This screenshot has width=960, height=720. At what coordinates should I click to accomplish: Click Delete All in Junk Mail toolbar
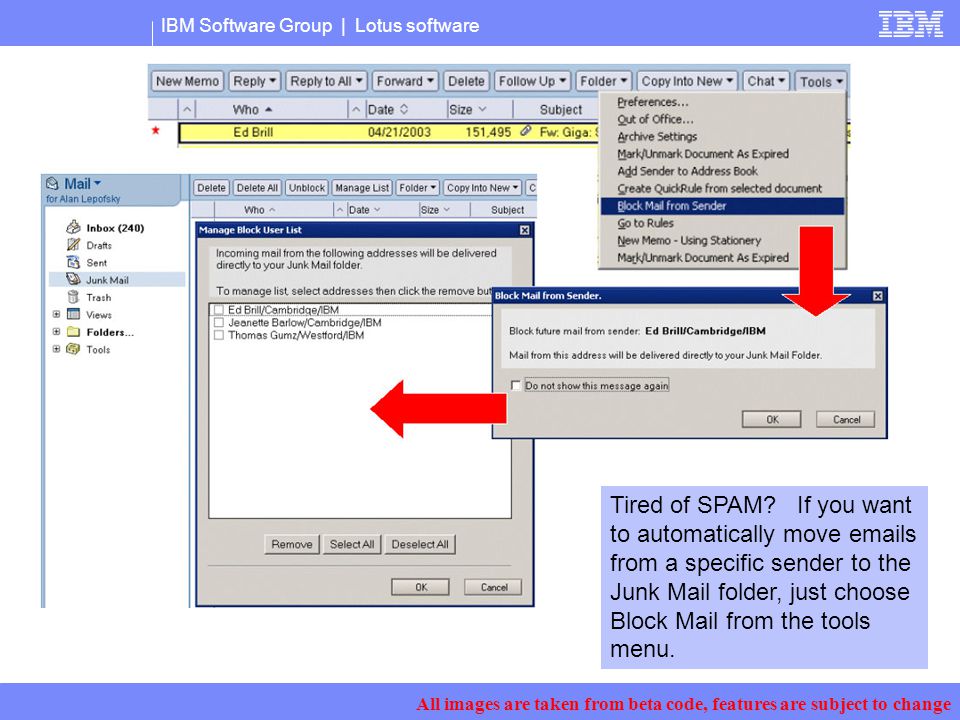point(257,188)
